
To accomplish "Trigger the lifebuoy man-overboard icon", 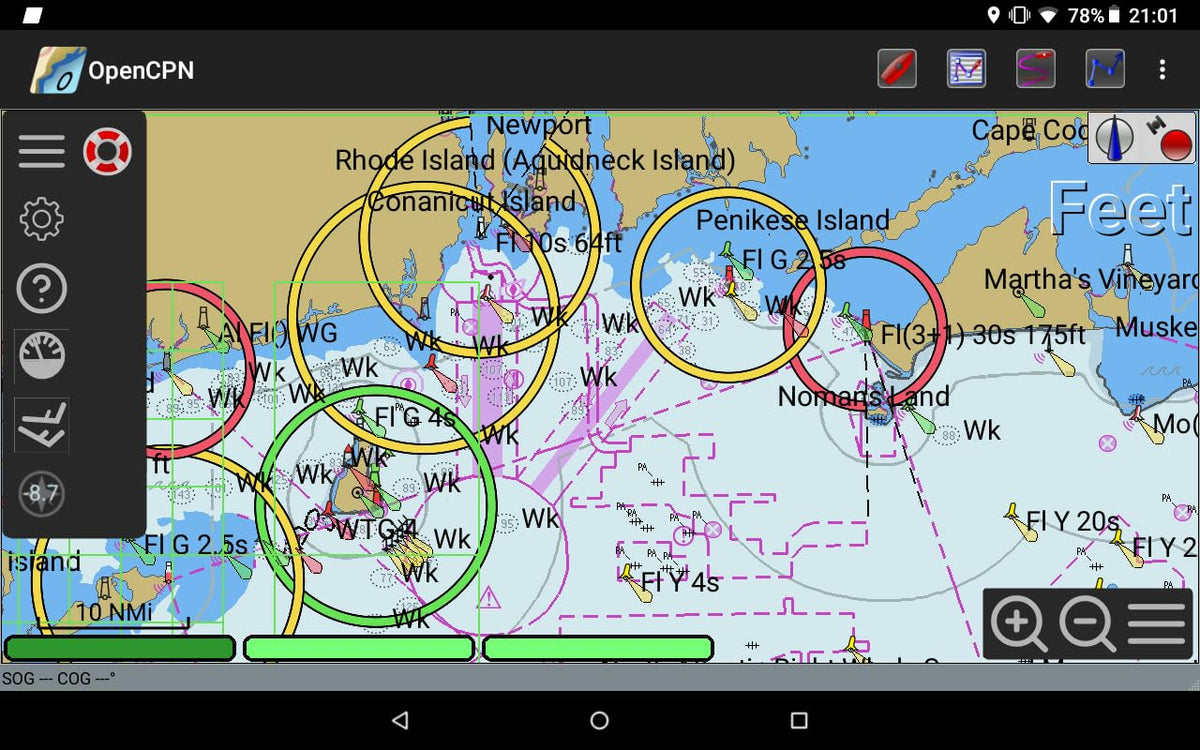I will click(x=107, y=152).
